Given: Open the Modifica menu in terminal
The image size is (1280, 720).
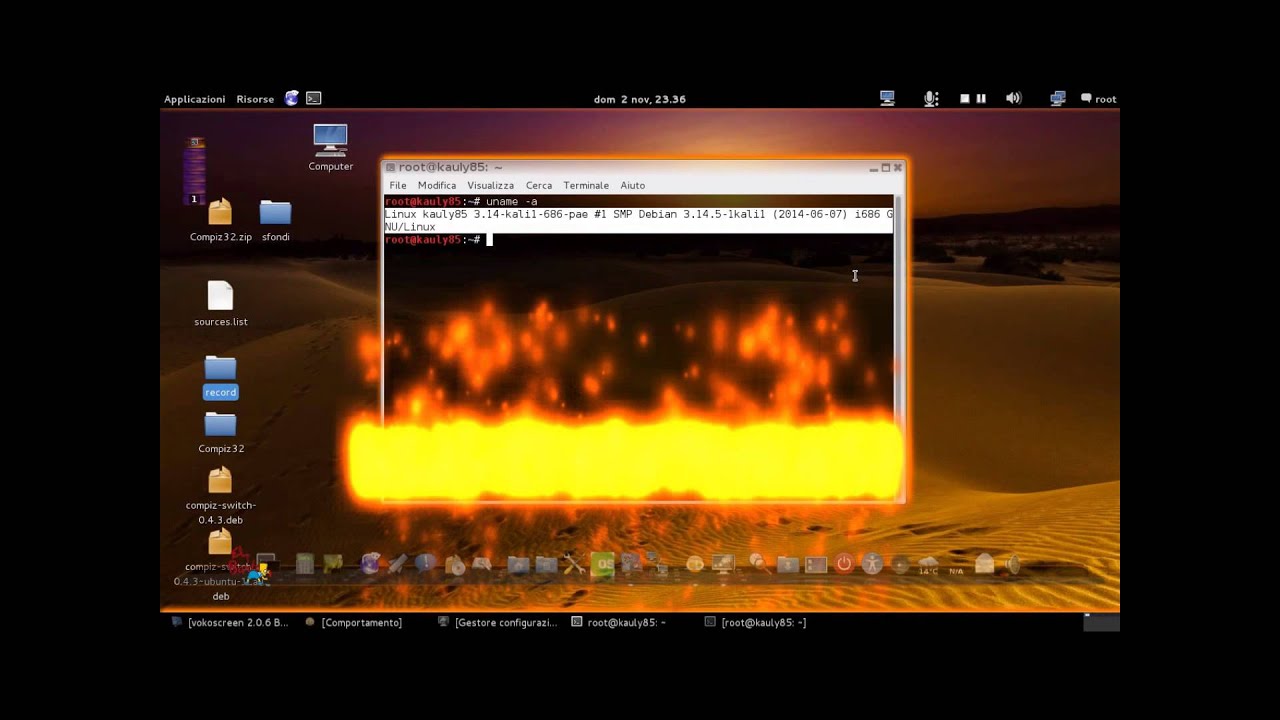Looking at the screenshot, I should [437, 185].
